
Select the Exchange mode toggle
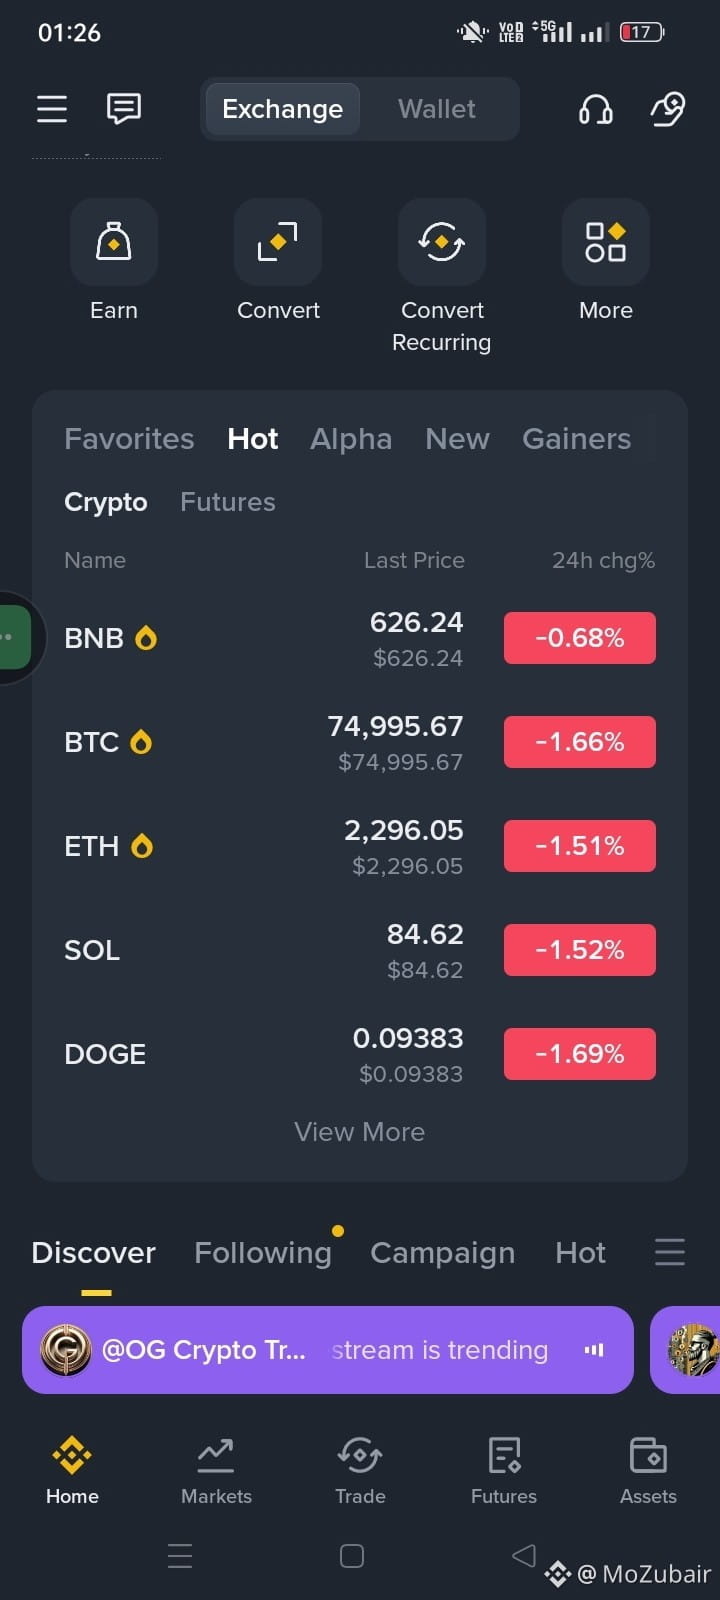pyautogui.click(x=283, y=109)
